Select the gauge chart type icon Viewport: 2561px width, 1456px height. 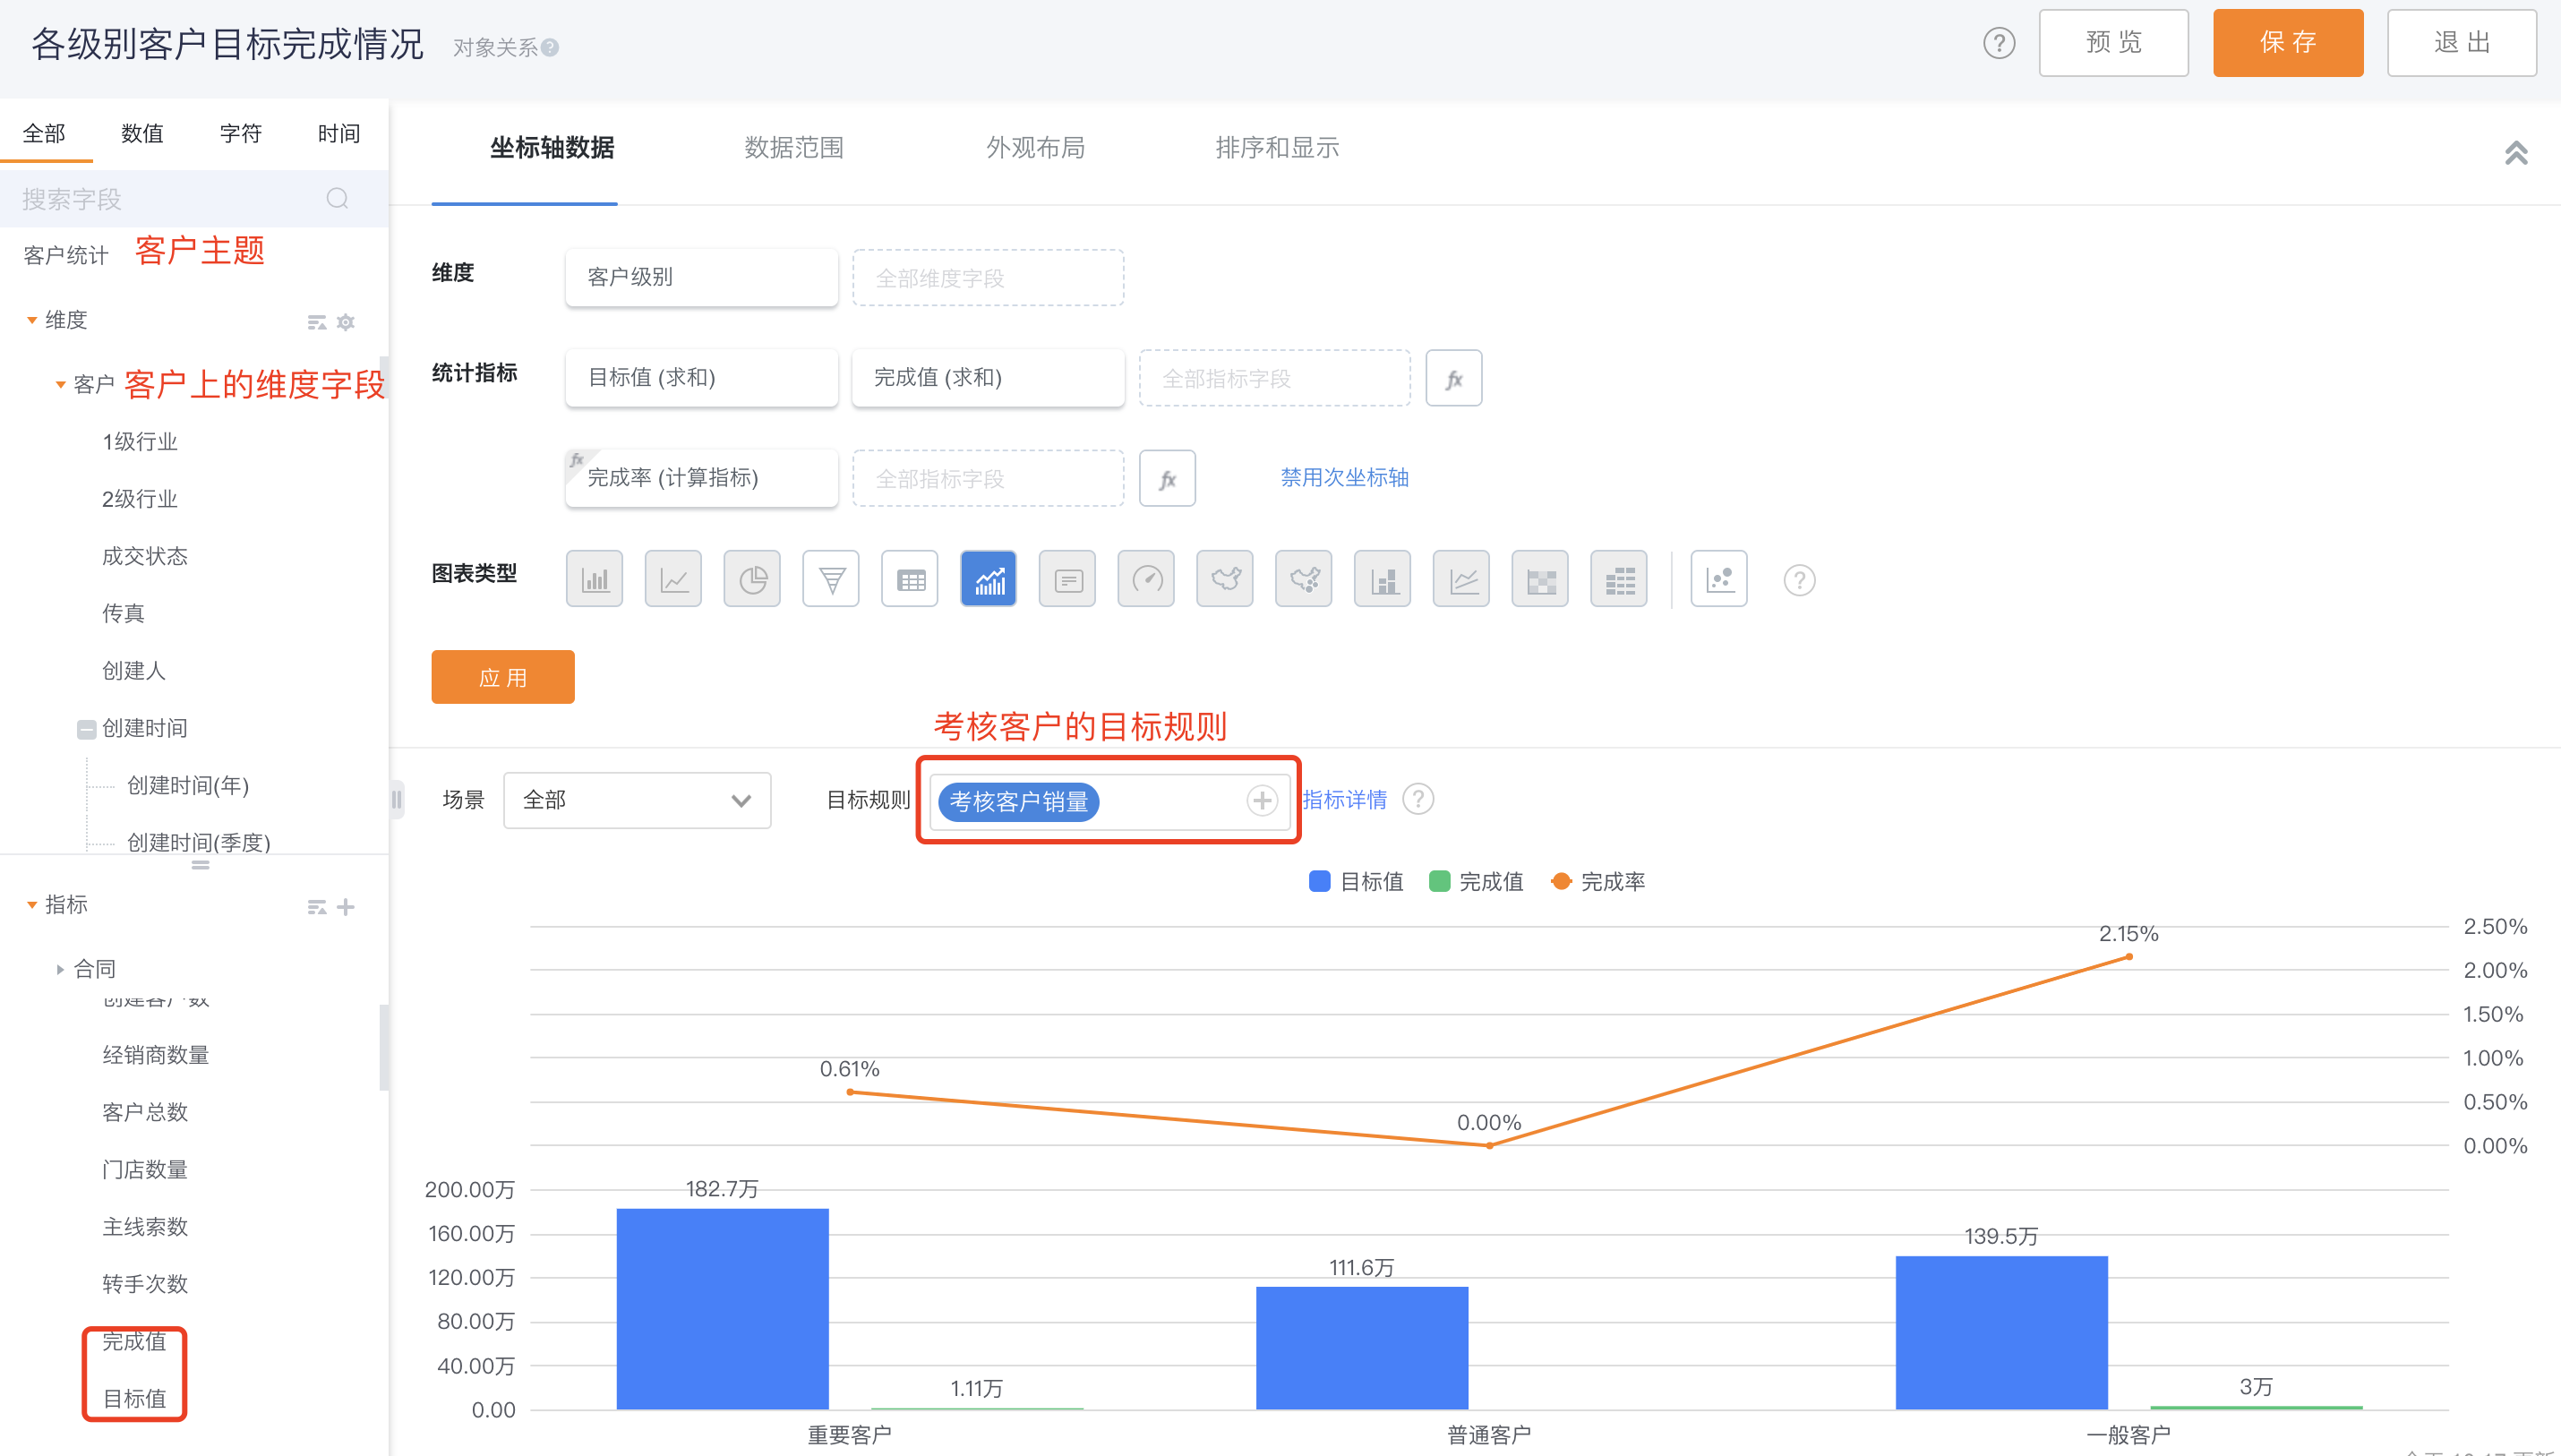tap(1146, 579)
